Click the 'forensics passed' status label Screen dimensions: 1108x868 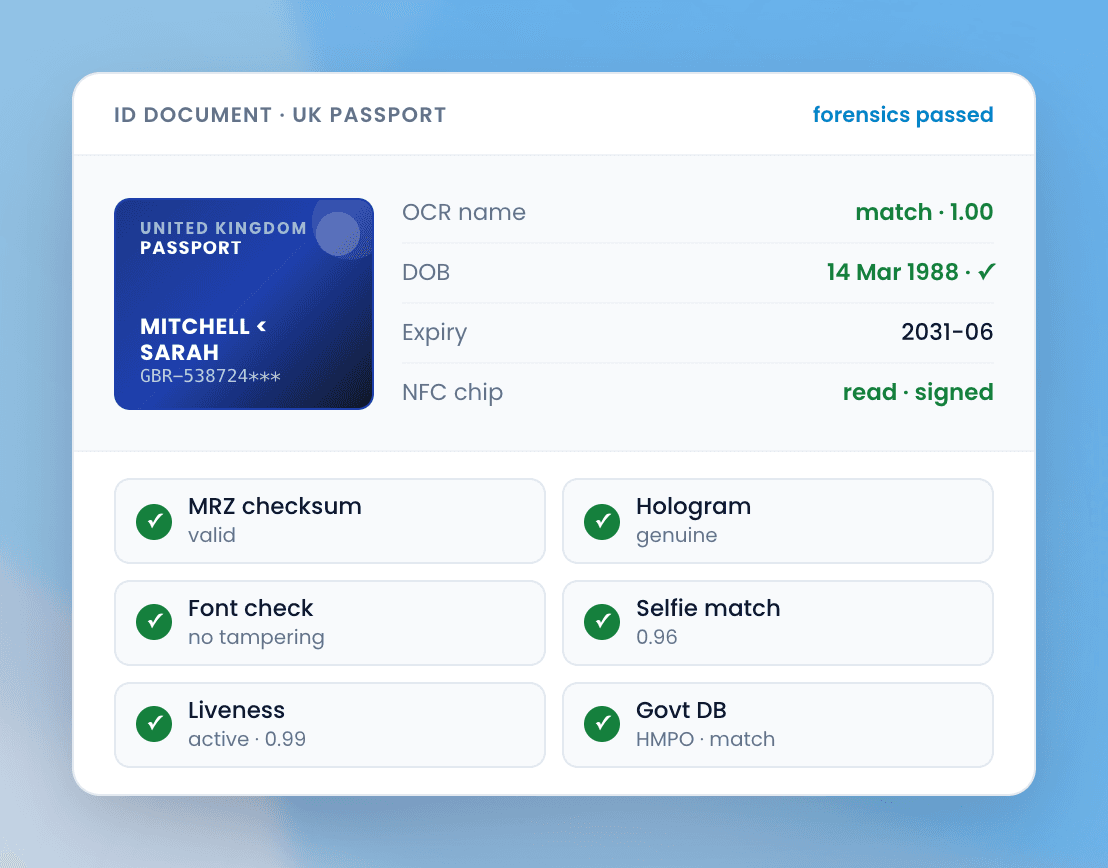pos(903,115)
